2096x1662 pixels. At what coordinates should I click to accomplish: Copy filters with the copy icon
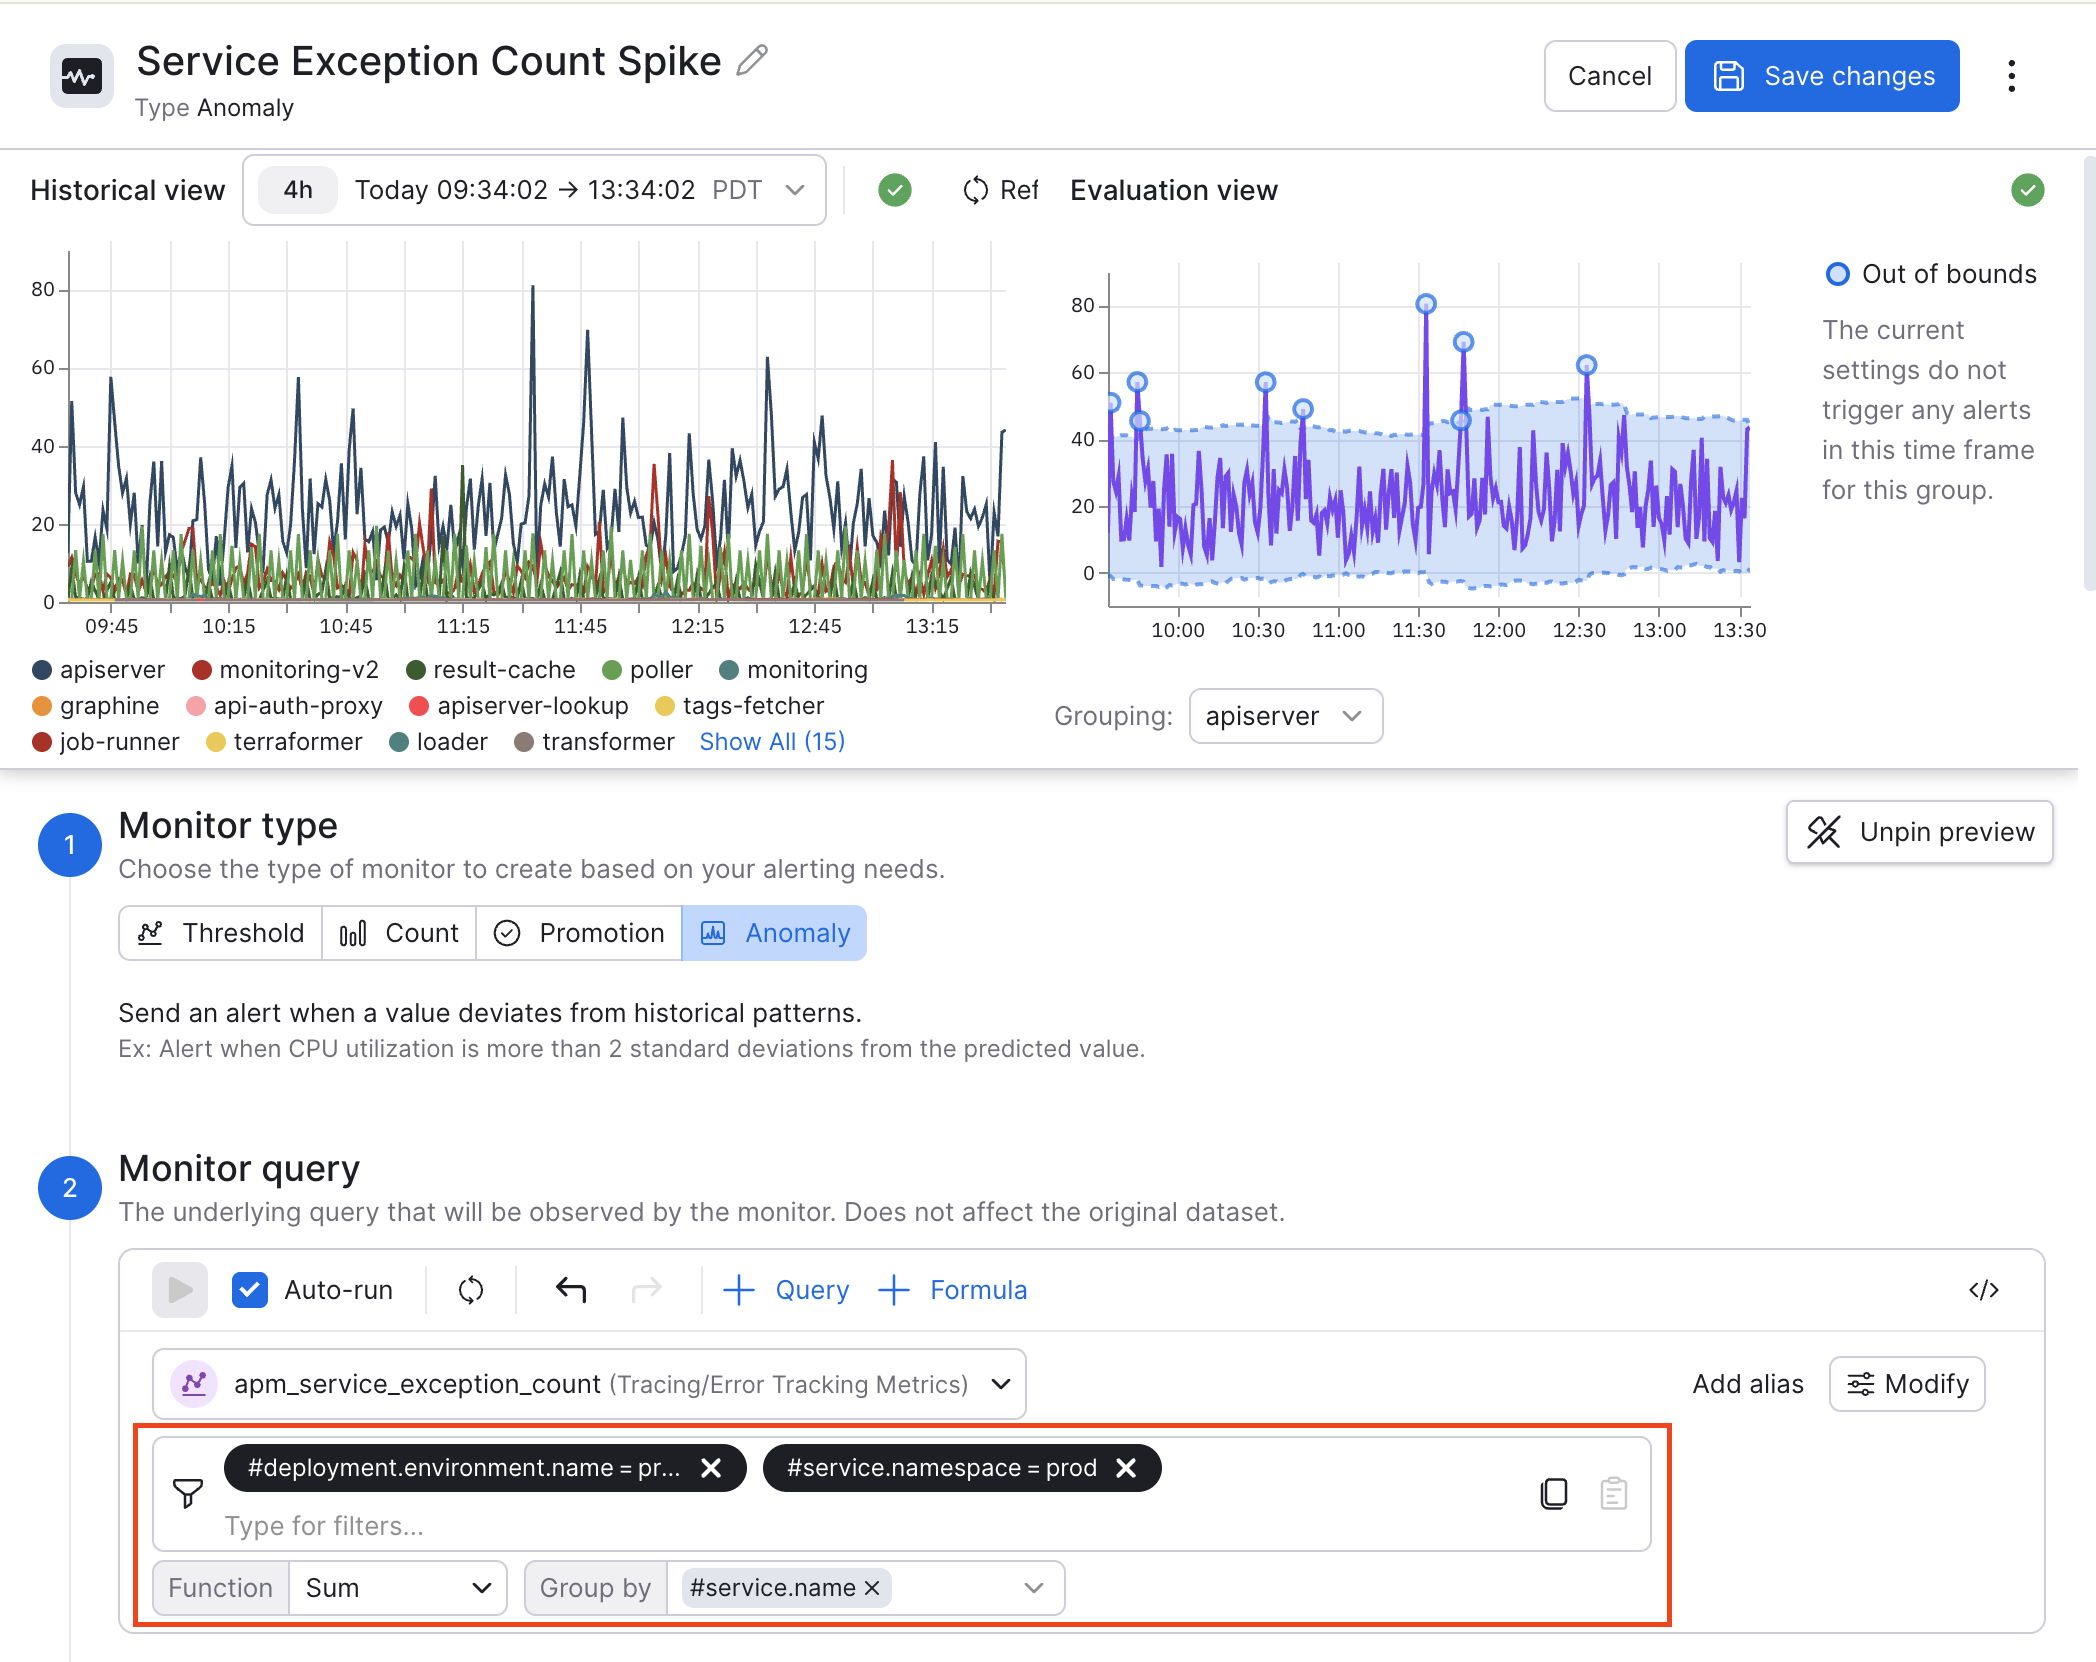pyautogui.click(x=1554, y=1494)
